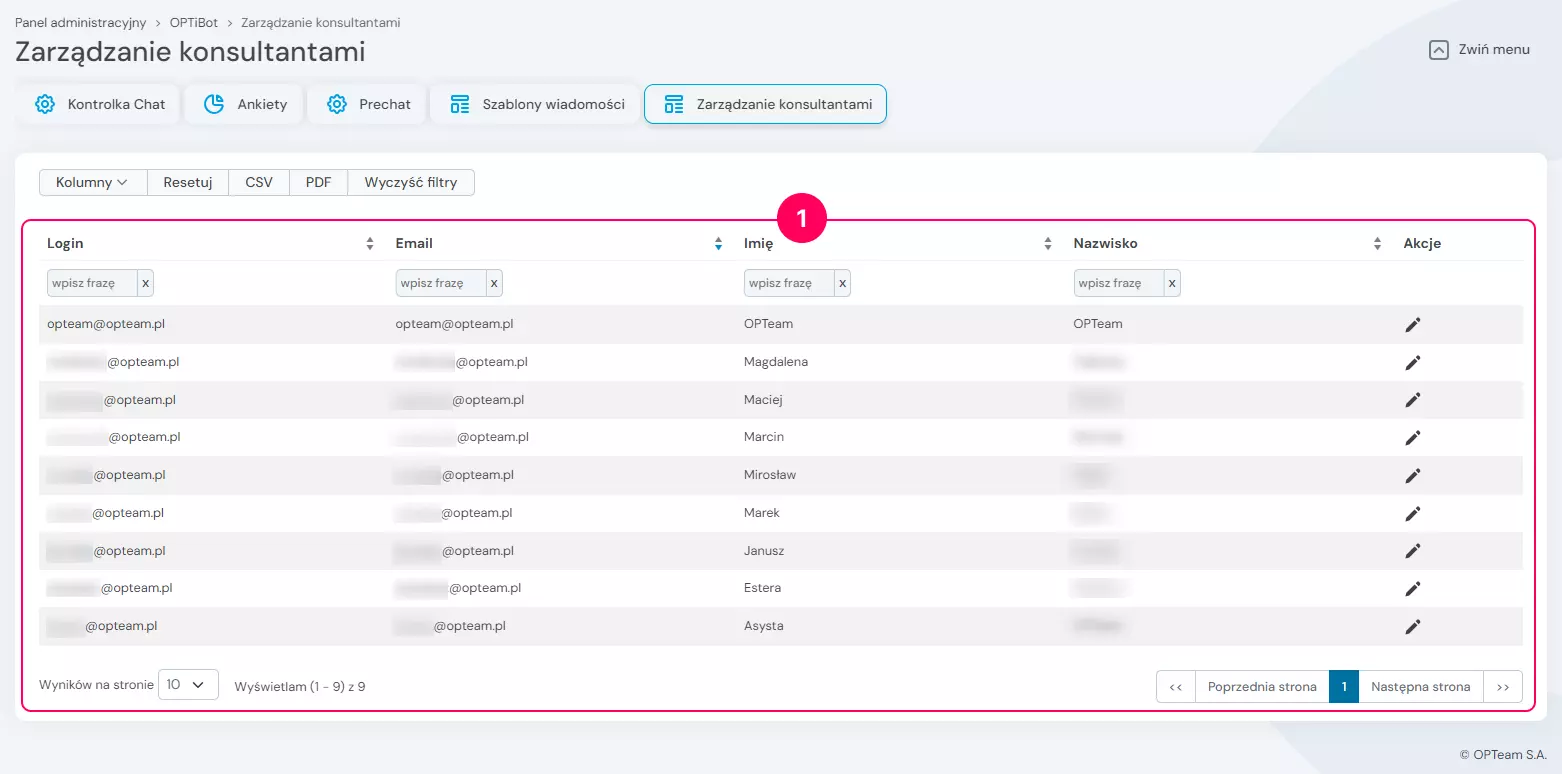The image size is (1562, 774).
Task: Sort the table by Login column arrows
Action: pos(370,243)
